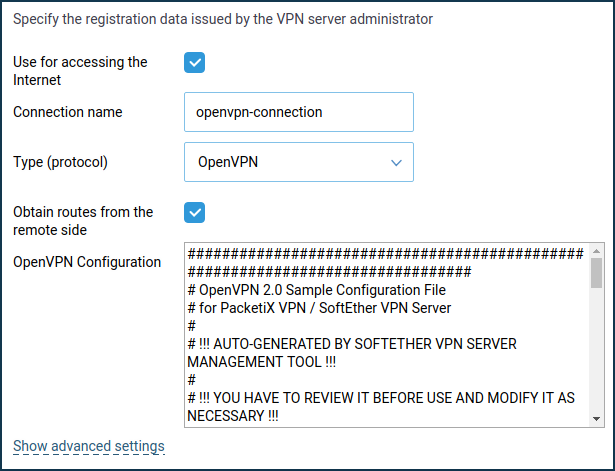
Task: Toggle the "Obtain routes from the remote side" checkbox
Action: 195,213
